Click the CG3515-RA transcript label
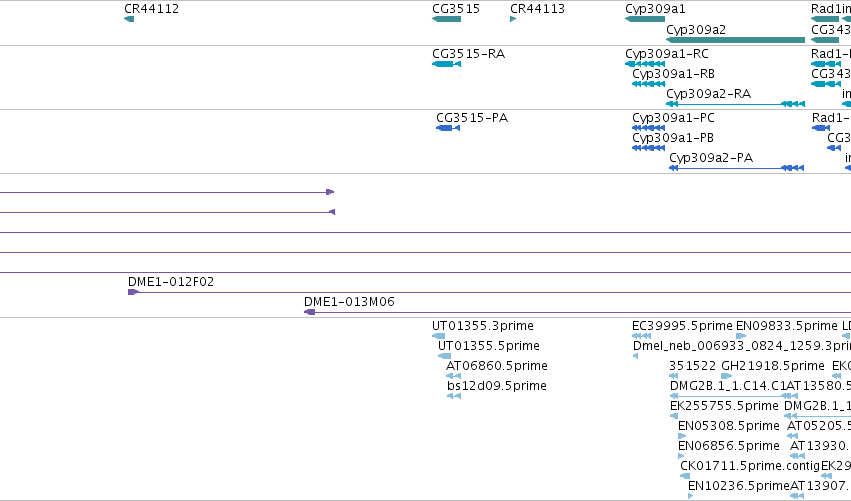 (x=468, y=54)
